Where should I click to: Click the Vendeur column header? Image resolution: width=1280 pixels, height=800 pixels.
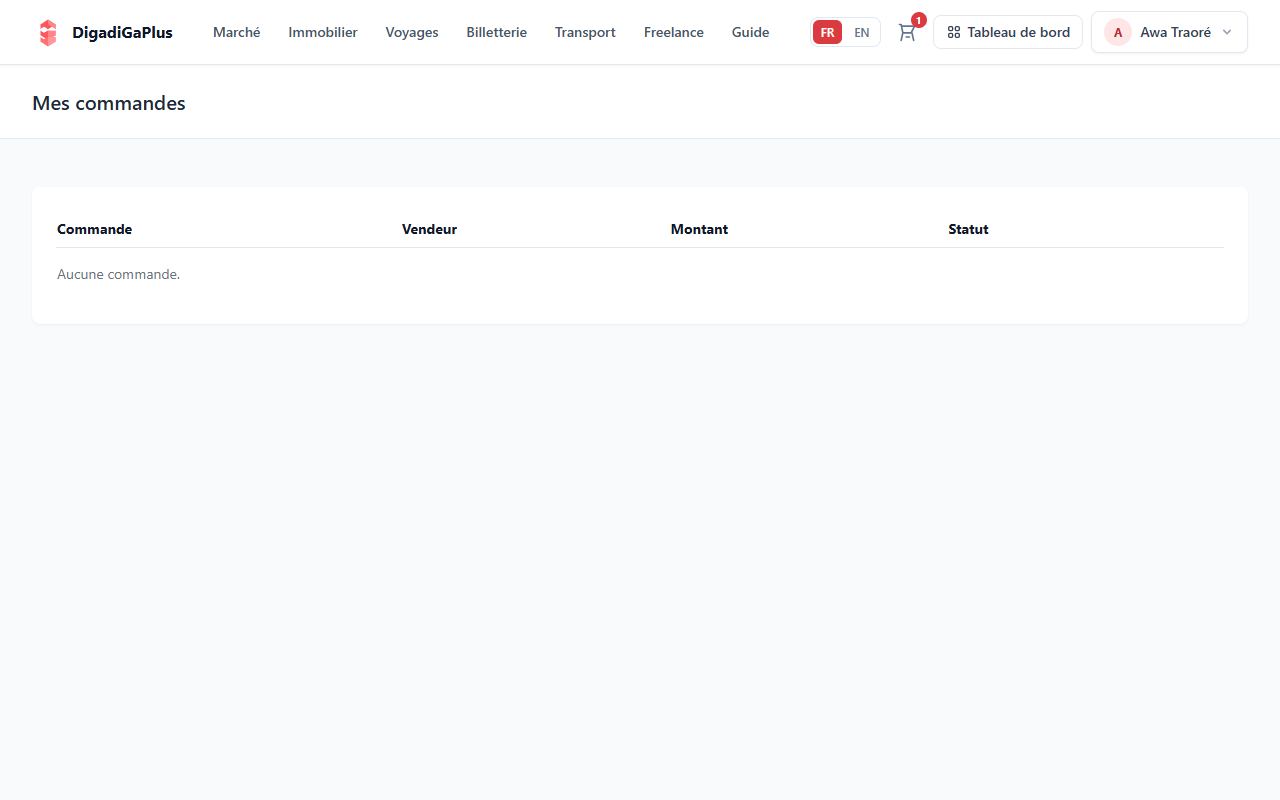pyautogui.click(x=429, y=229)
